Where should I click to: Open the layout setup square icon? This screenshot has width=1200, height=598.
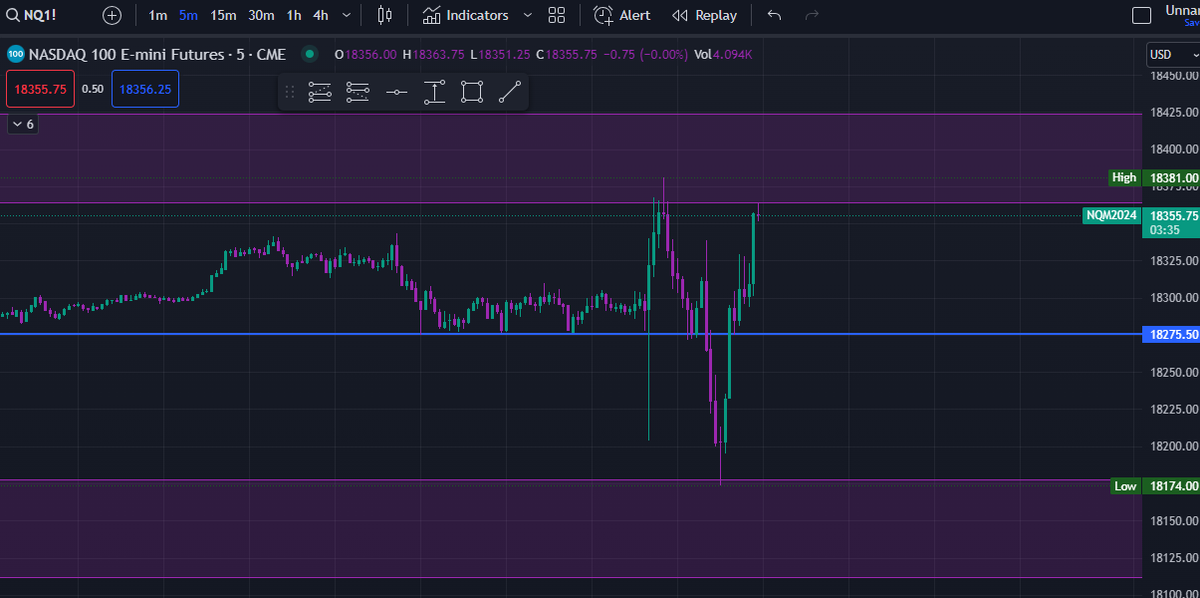tap(1141, 15)
